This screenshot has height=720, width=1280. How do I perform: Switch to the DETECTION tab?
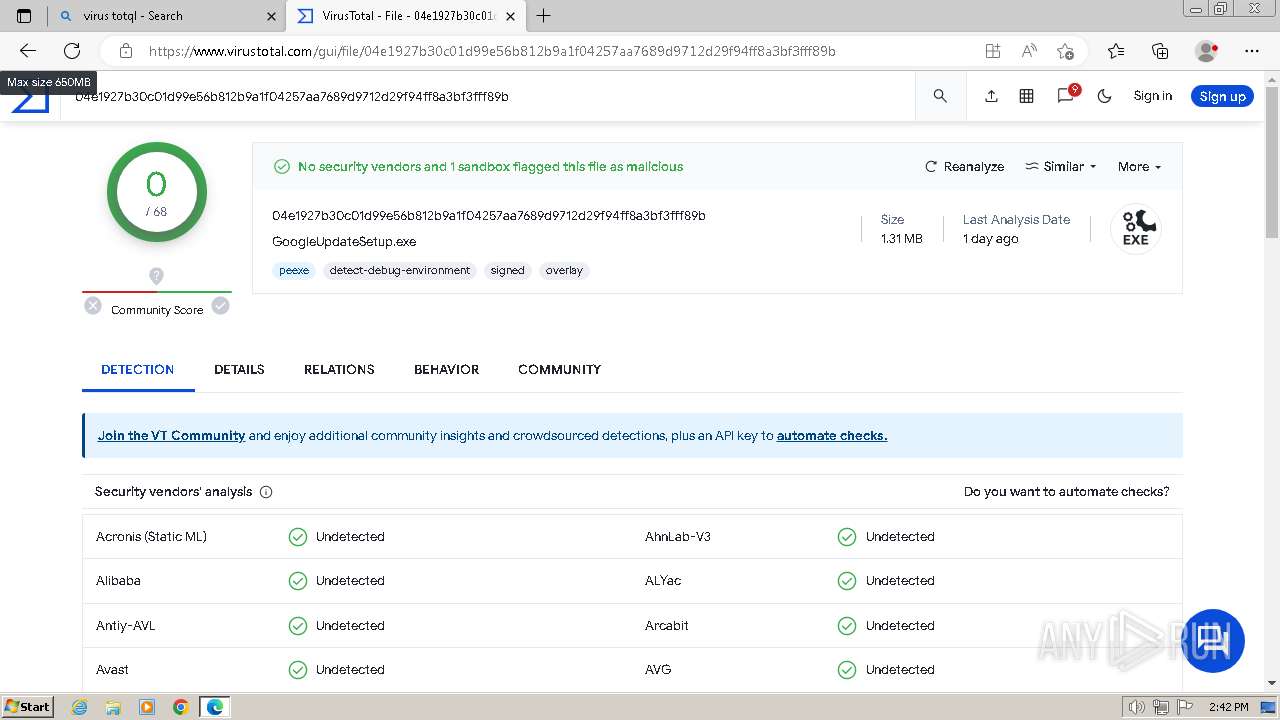click(x=138, y=369)
